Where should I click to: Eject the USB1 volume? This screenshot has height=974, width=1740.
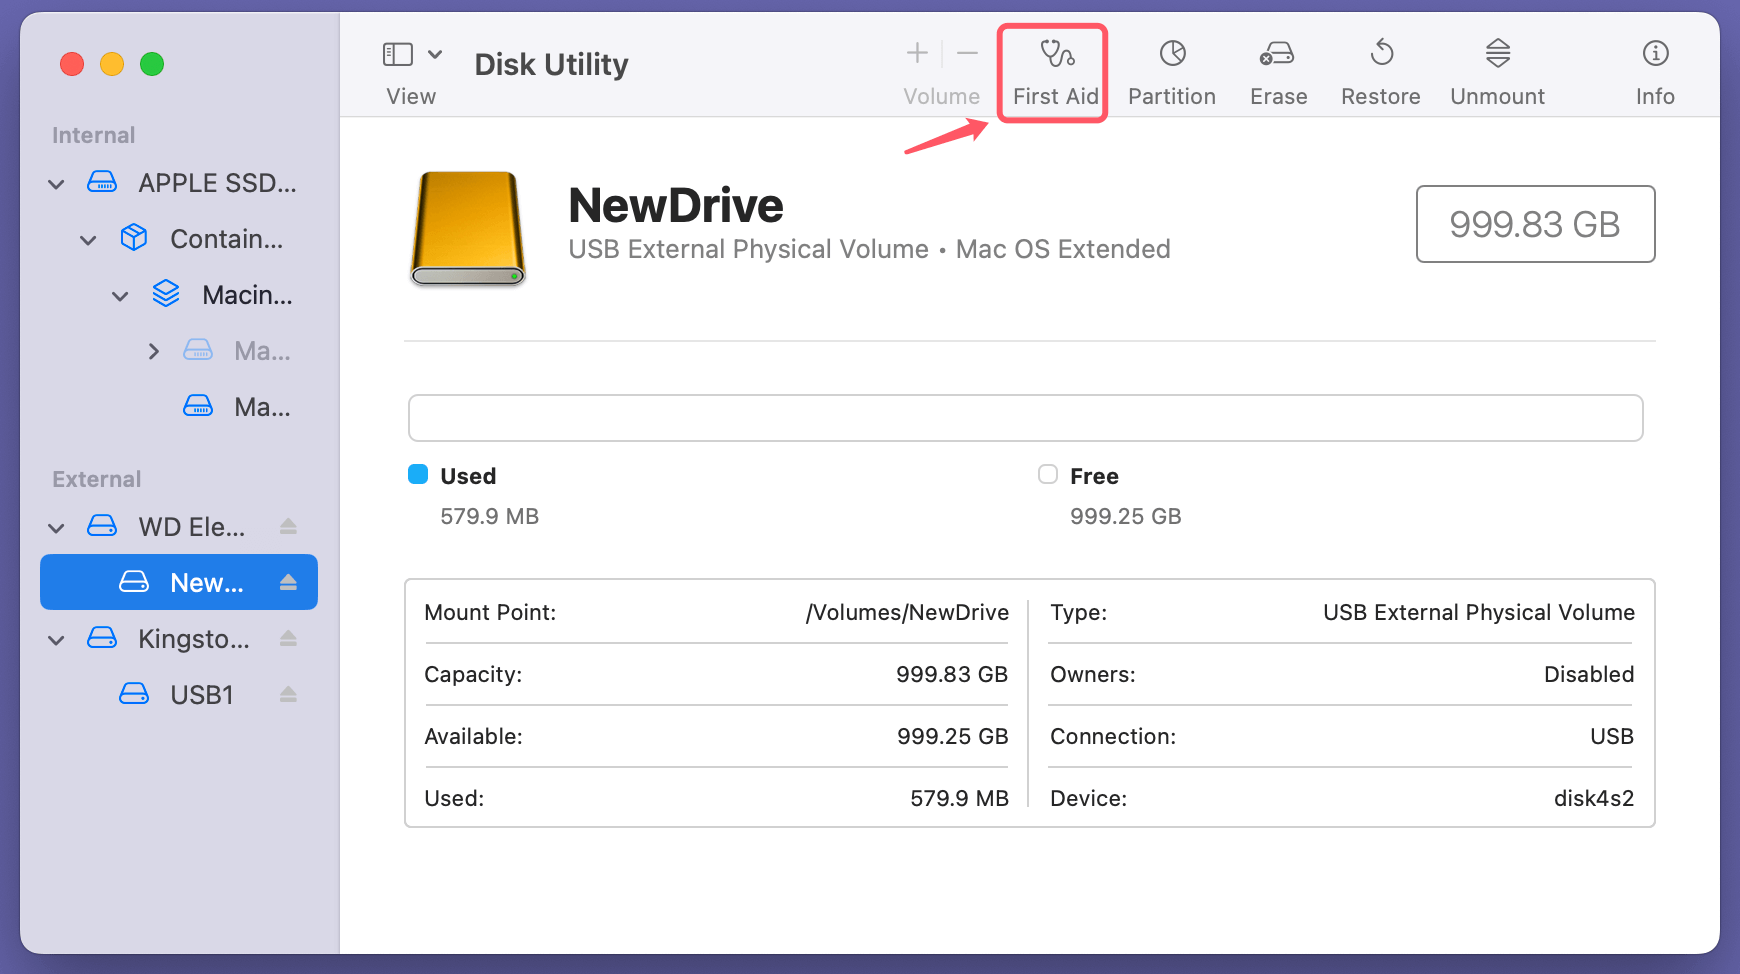288,694
